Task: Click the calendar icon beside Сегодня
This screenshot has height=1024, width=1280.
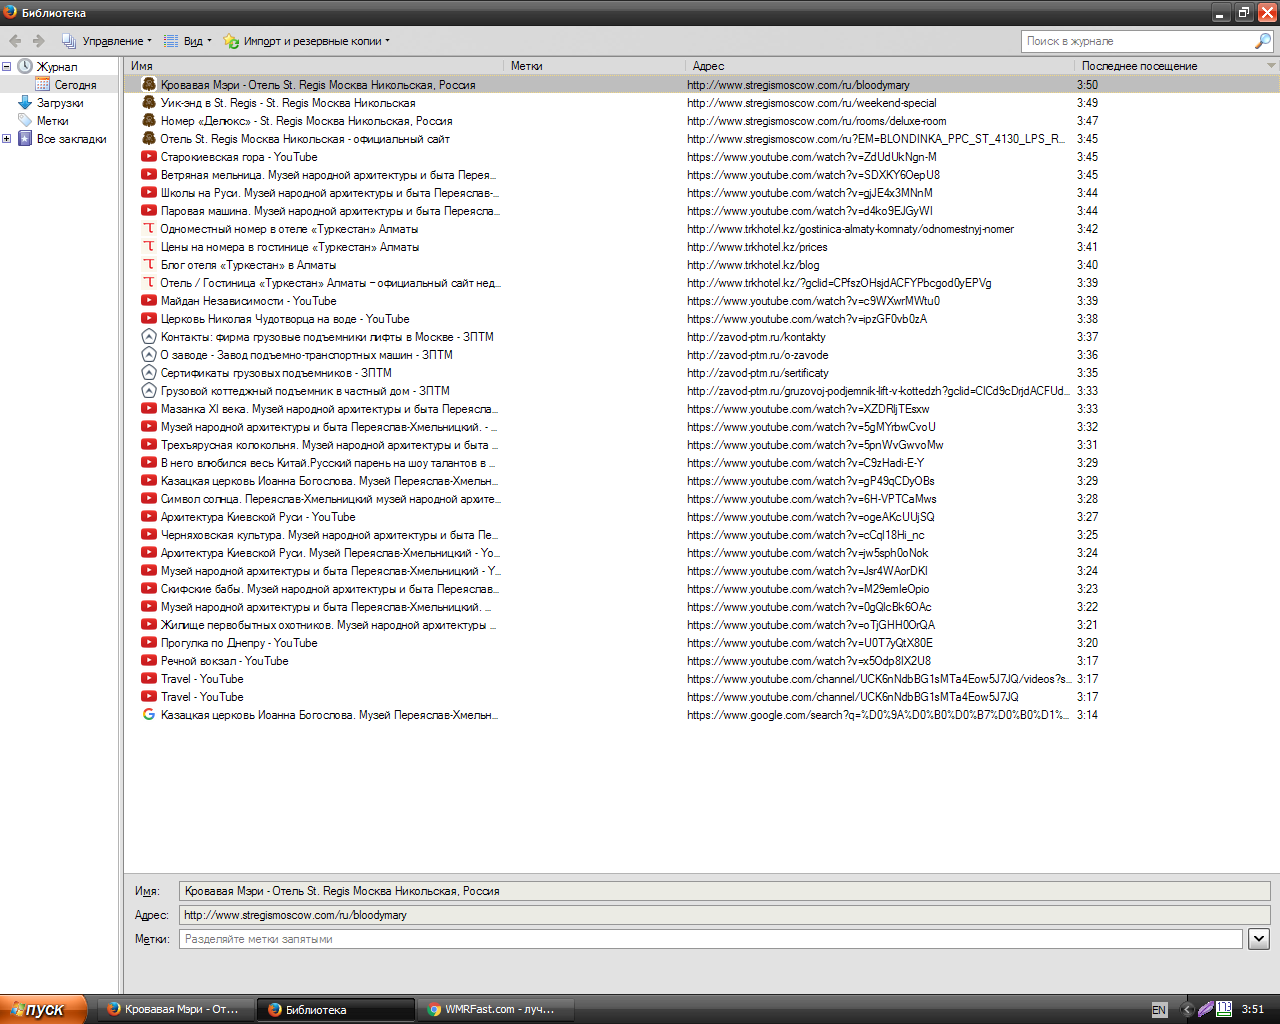Action: tap(43, 84)
